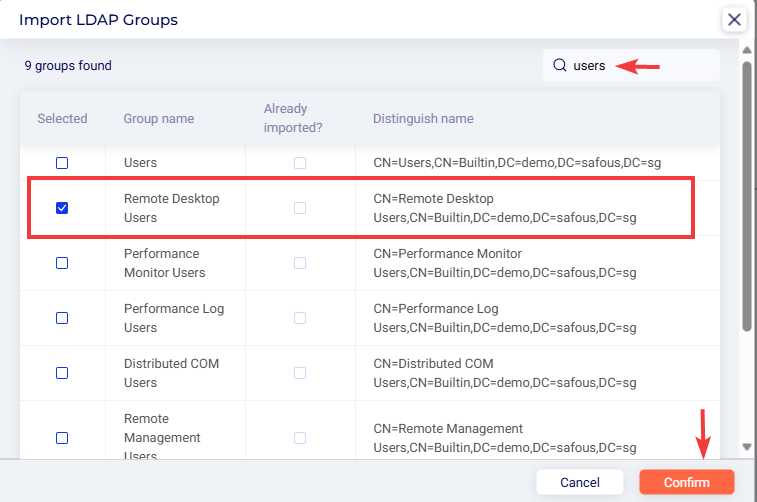Click the search magnifier icon
757x502 pixels.
click(560, 66)
